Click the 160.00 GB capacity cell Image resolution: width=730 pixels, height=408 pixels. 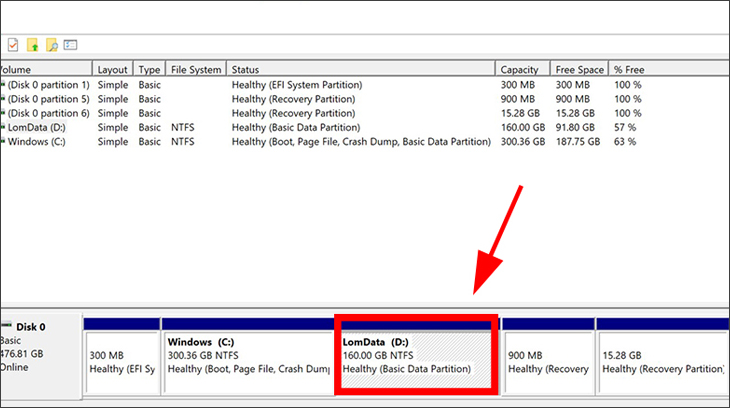[523, 127]
